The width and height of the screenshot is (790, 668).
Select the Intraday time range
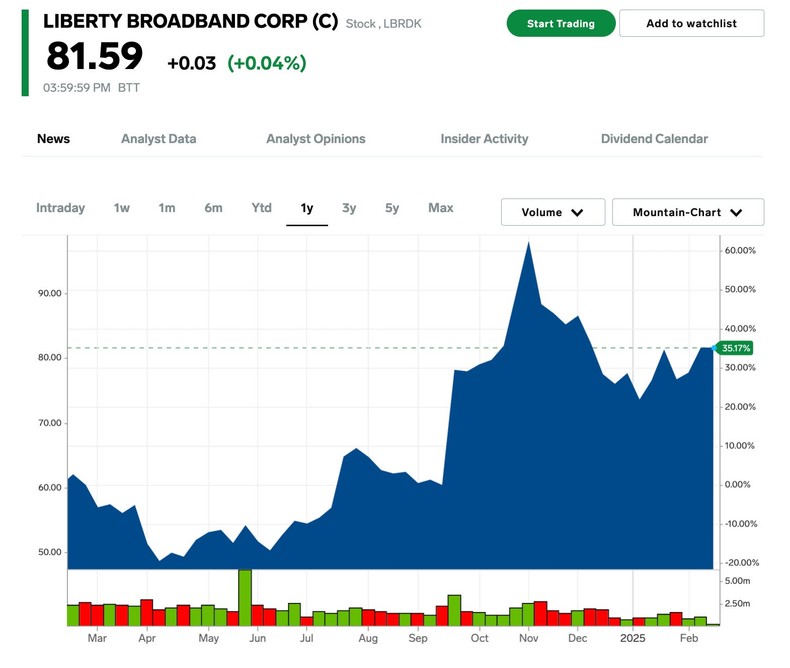(60, 208)
